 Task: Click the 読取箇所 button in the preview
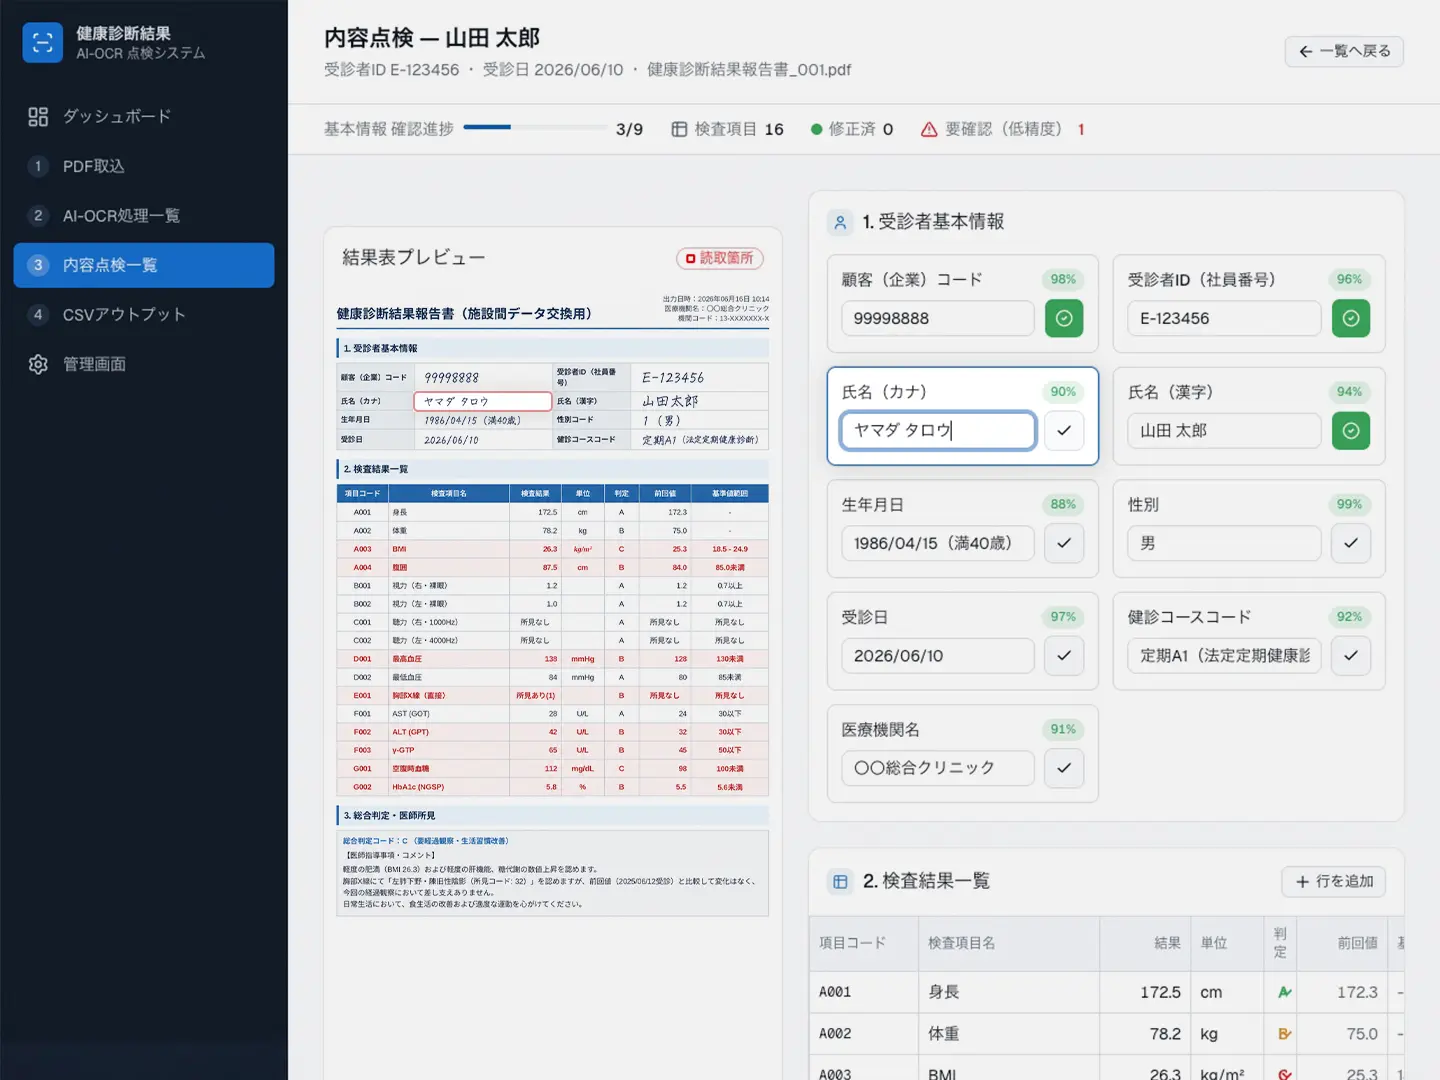click(720, 258)
